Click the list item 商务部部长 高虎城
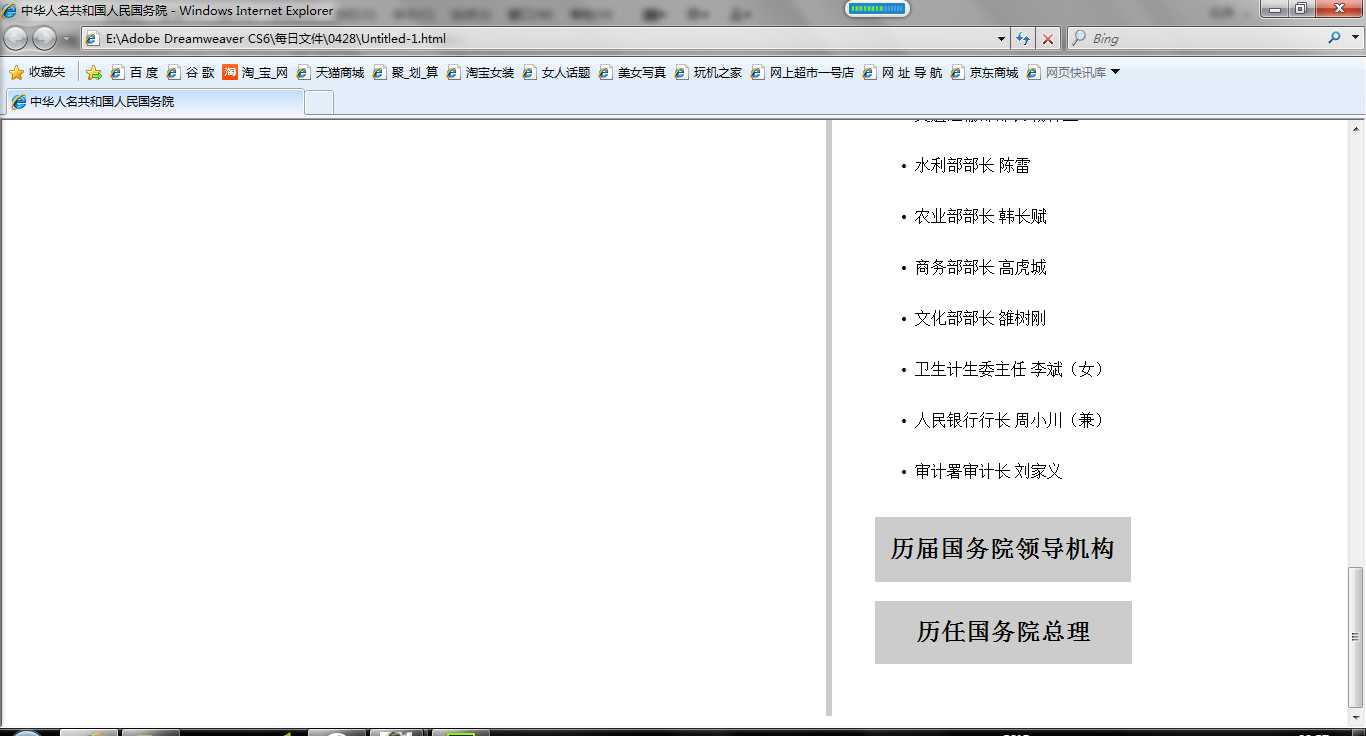1366x736 pixels. pyautogui.click(x=981, y=267)
